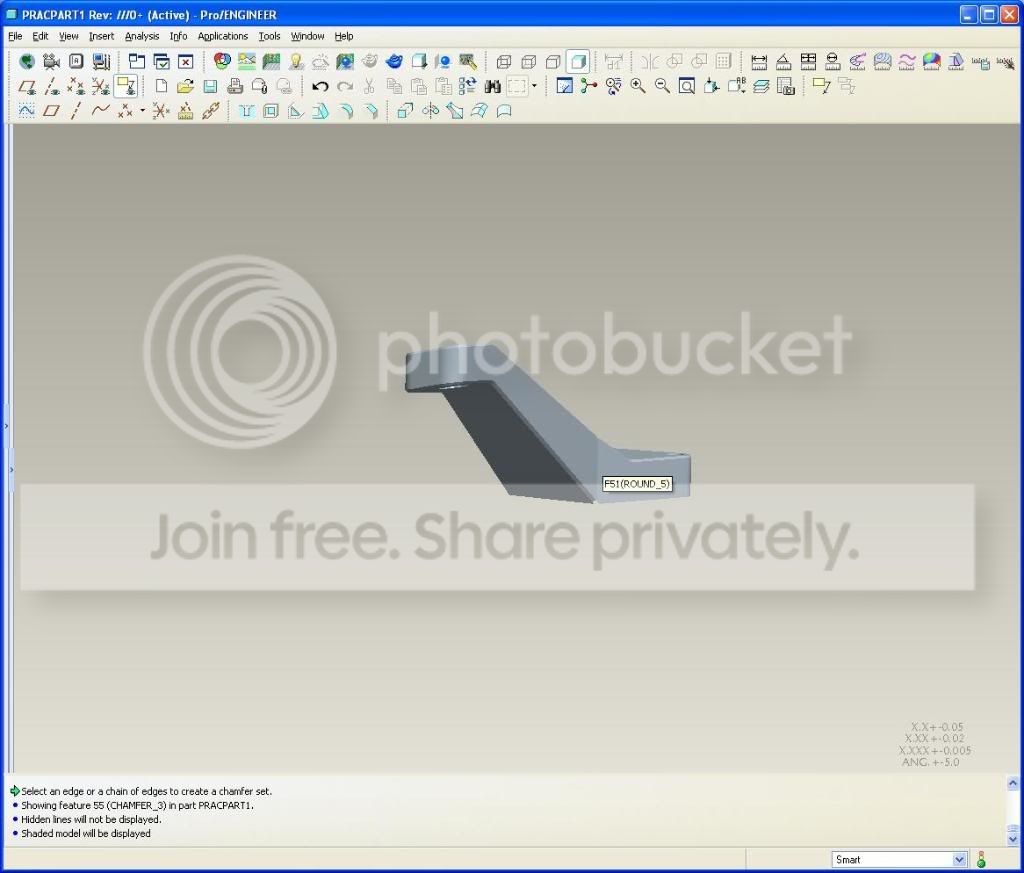Expand the selection box dropdown arrow
The width and height of the screenshot is (1024, 873).
(534, 86)
